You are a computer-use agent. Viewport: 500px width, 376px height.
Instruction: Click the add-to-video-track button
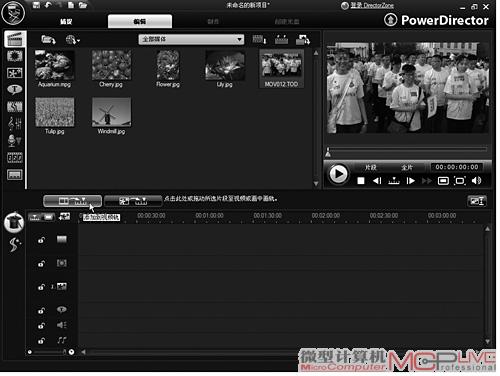click(72, 201)
